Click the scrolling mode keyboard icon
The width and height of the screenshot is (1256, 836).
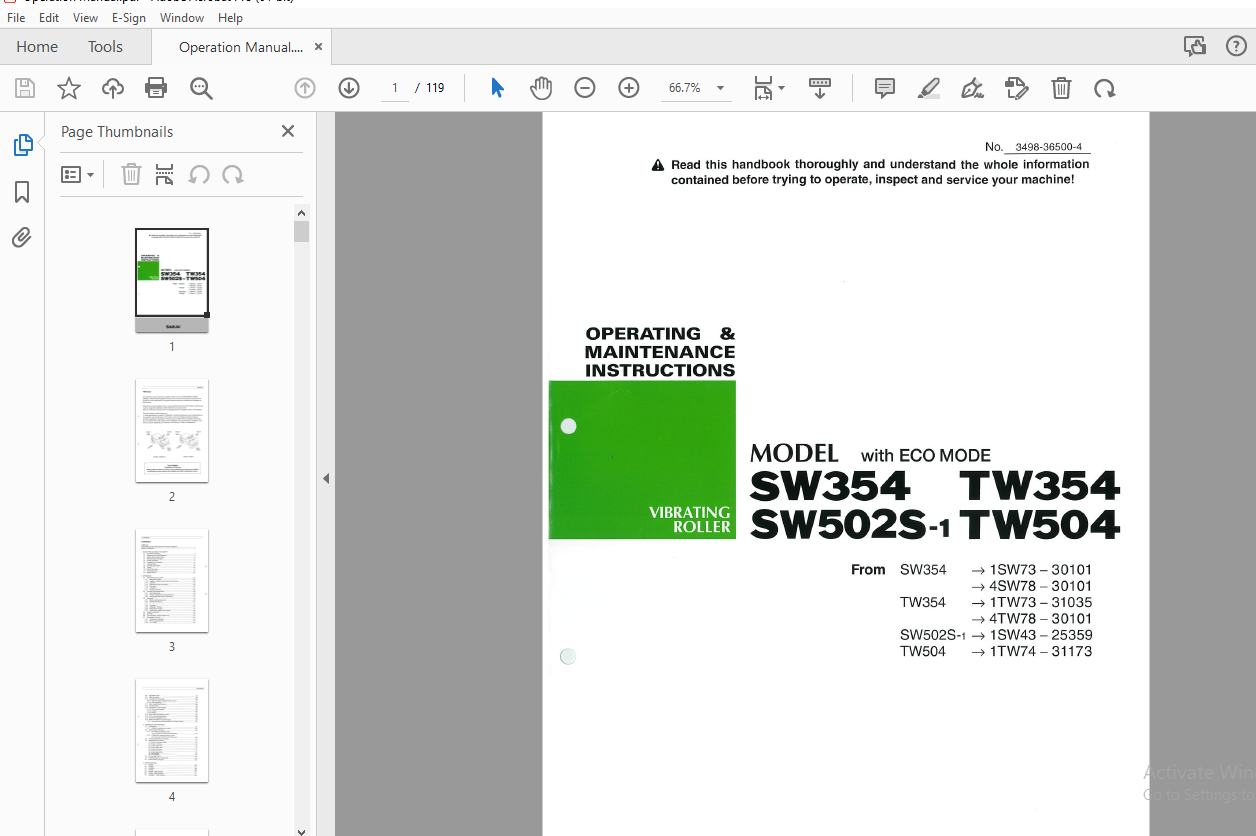click(820, 88)
